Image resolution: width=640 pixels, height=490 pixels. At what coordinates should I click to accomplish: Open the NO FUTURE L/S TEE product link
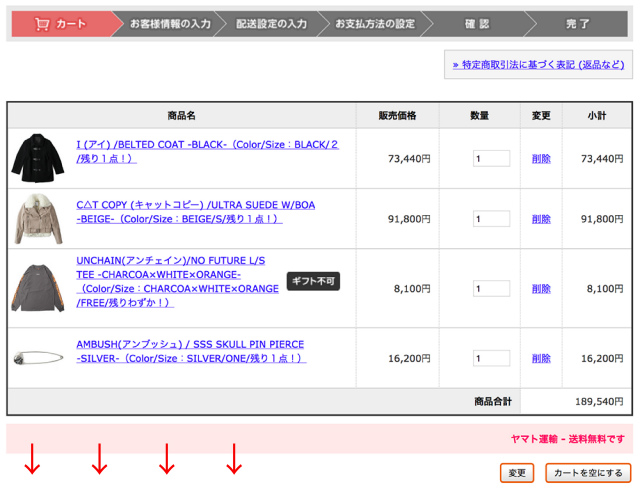pos(178,282)
